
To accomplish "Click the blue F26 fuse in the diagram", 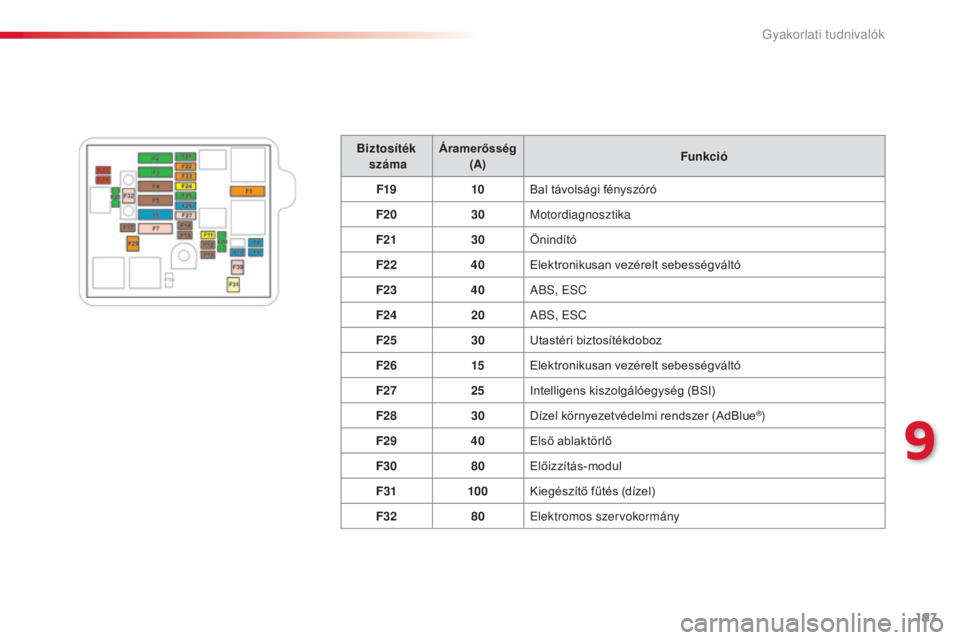I will [186, 206].
